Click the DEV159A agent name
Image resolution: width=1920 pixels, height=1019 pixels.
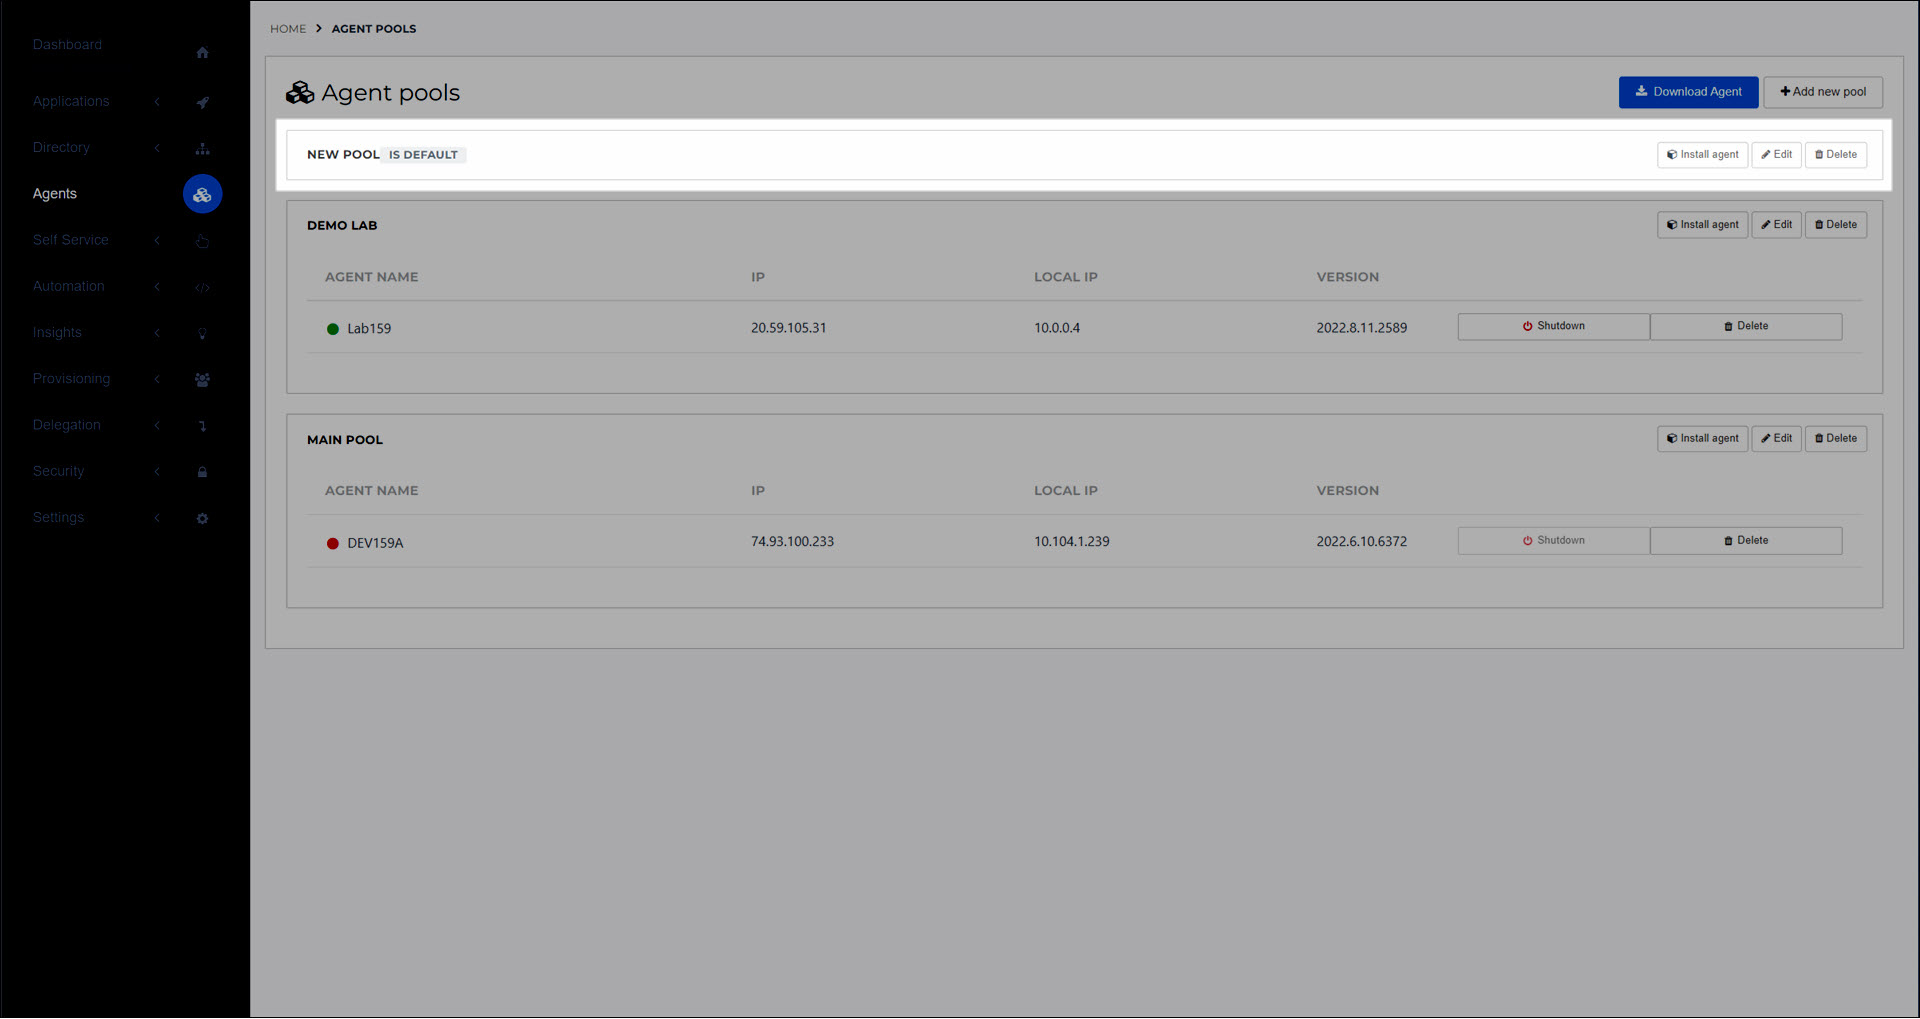[375, 543]
